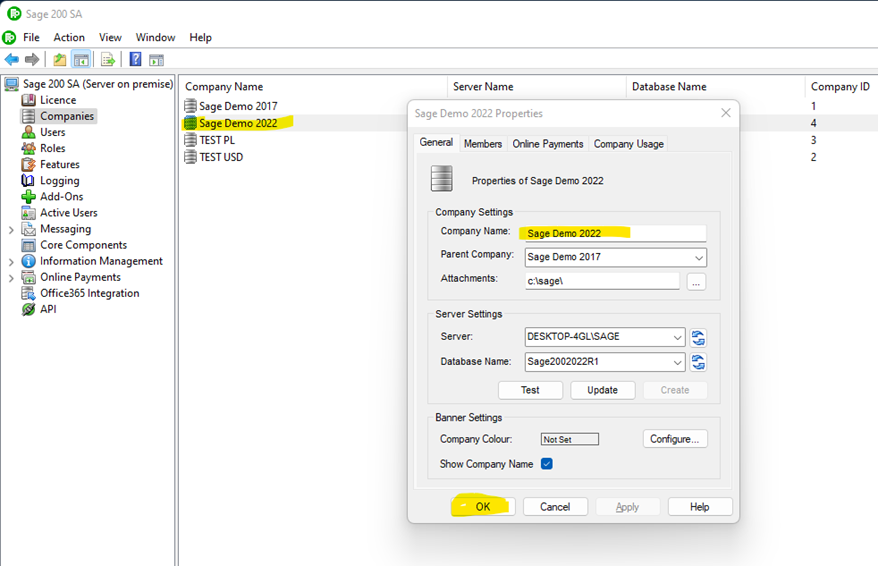Click the Company Colour Not Set swatch
The height and width of the screenshot is (566, 878).
569,439
